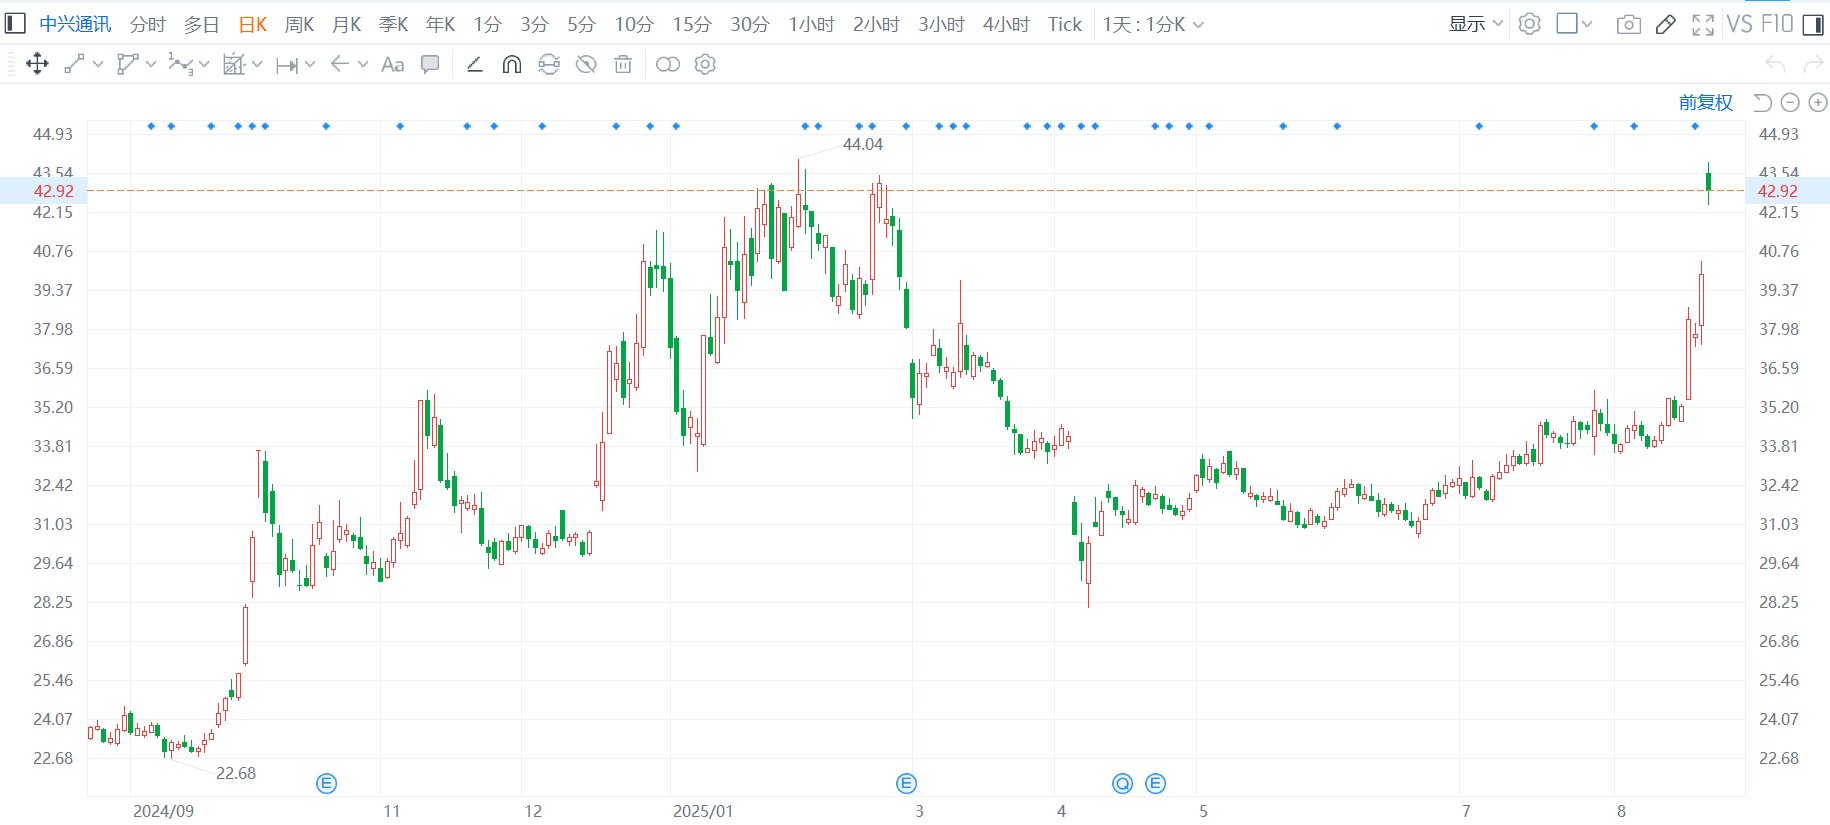Image resolution: width=1830 pixels, height=825 pixels.
Task: Select the 日K period tab
Action: (x=252, y=24)
